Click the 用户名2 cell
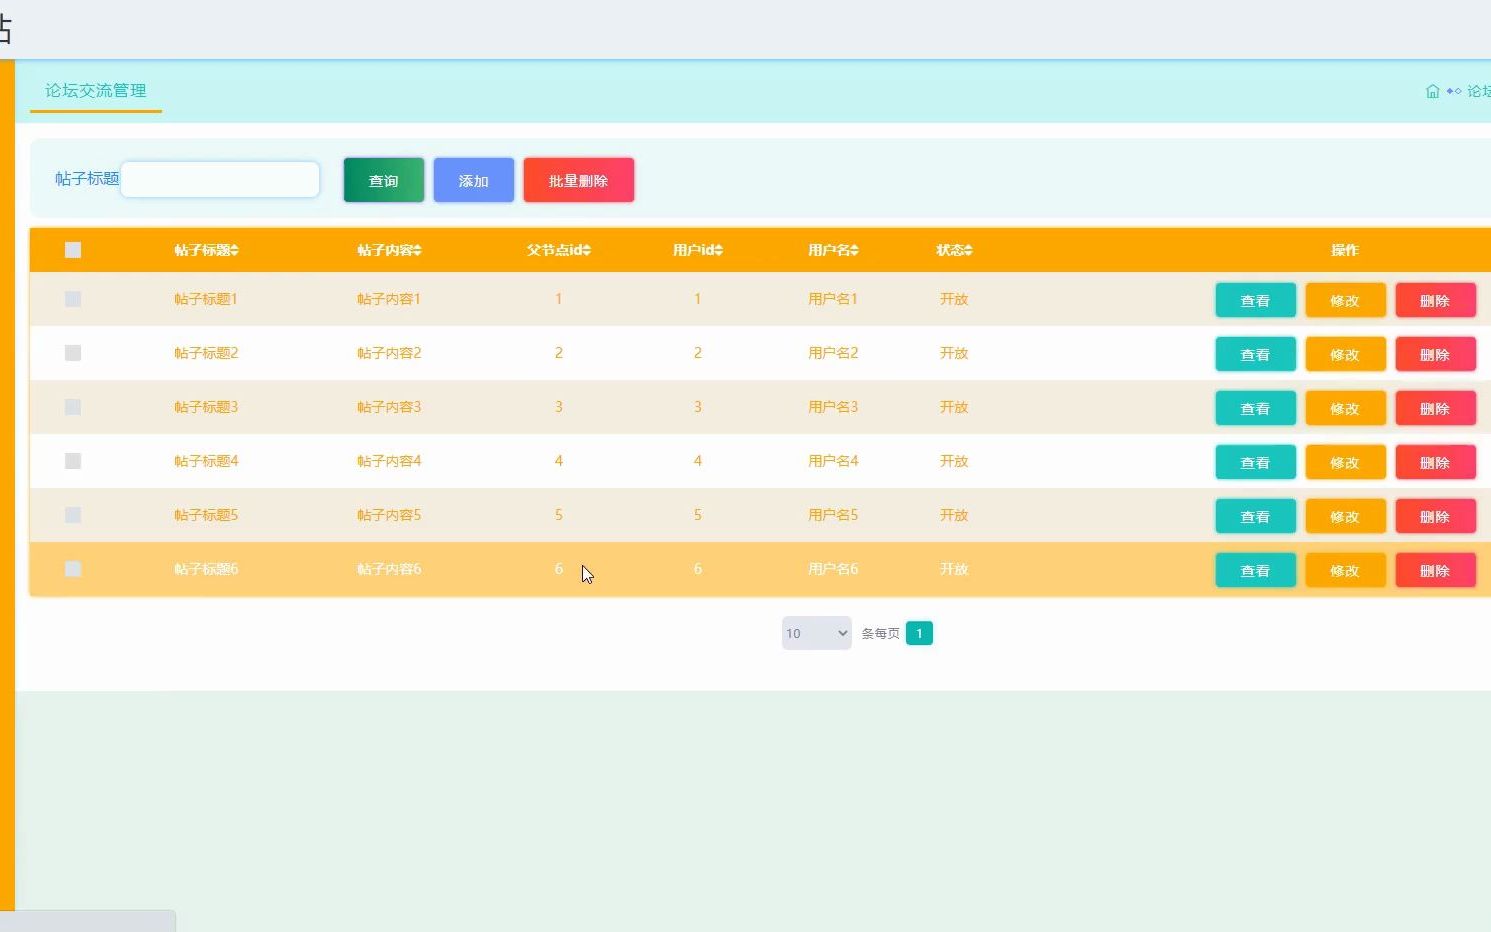This screenshot has height=932, width=1491. 834,353
